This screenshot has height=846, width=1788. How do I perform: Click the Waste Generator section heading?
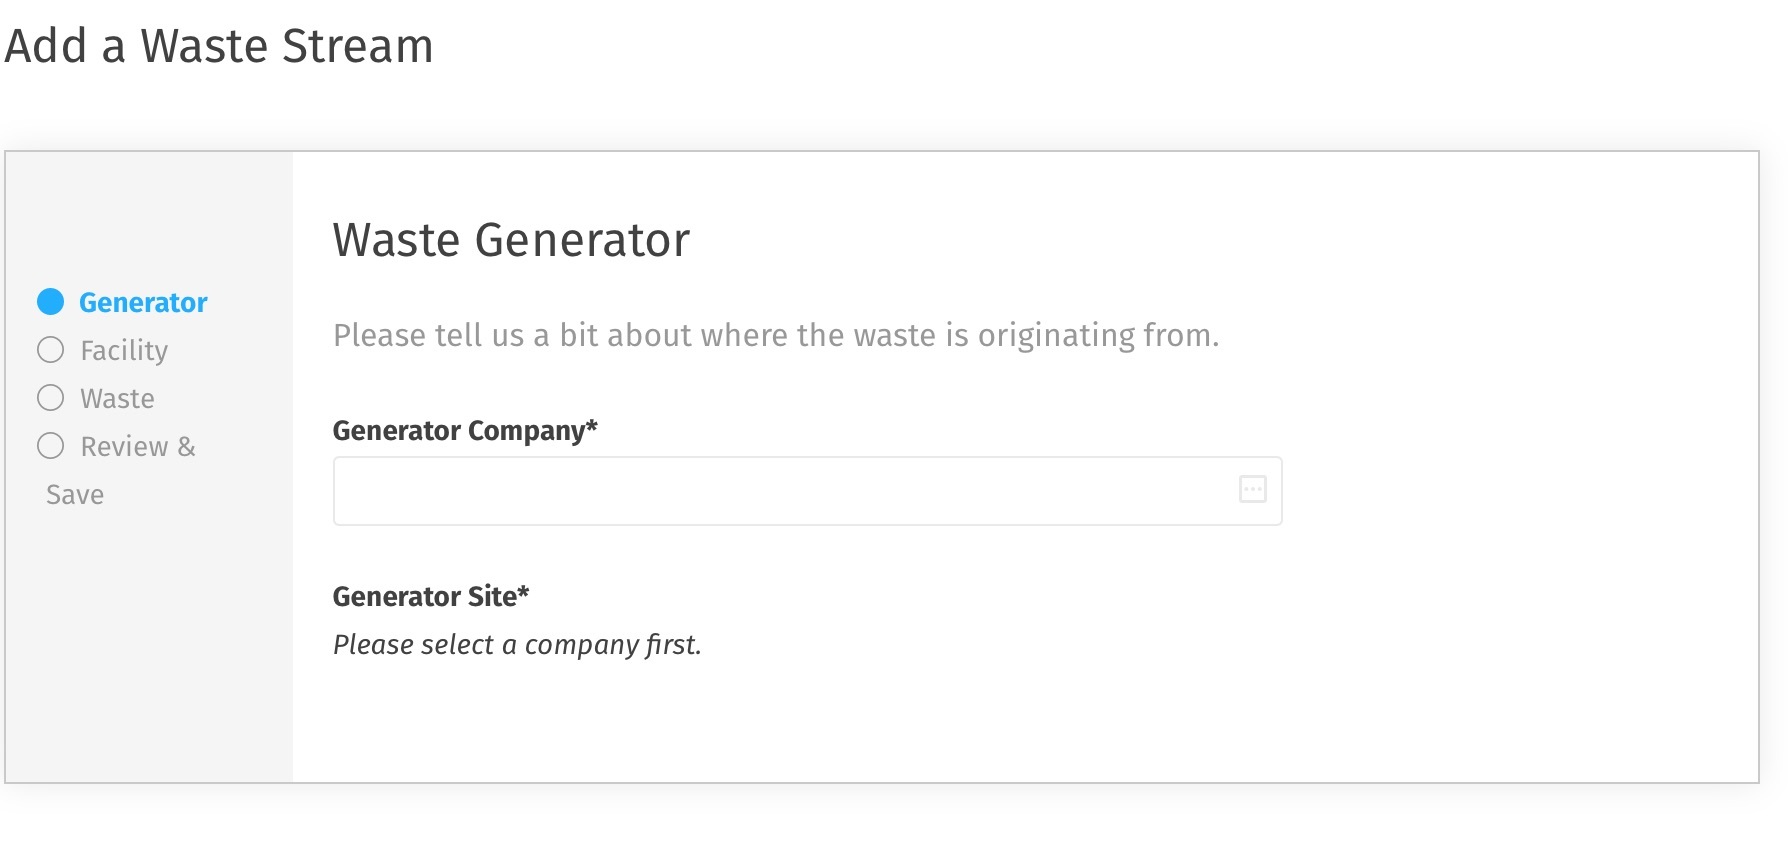pyautogui.click(x=511, y=240)
